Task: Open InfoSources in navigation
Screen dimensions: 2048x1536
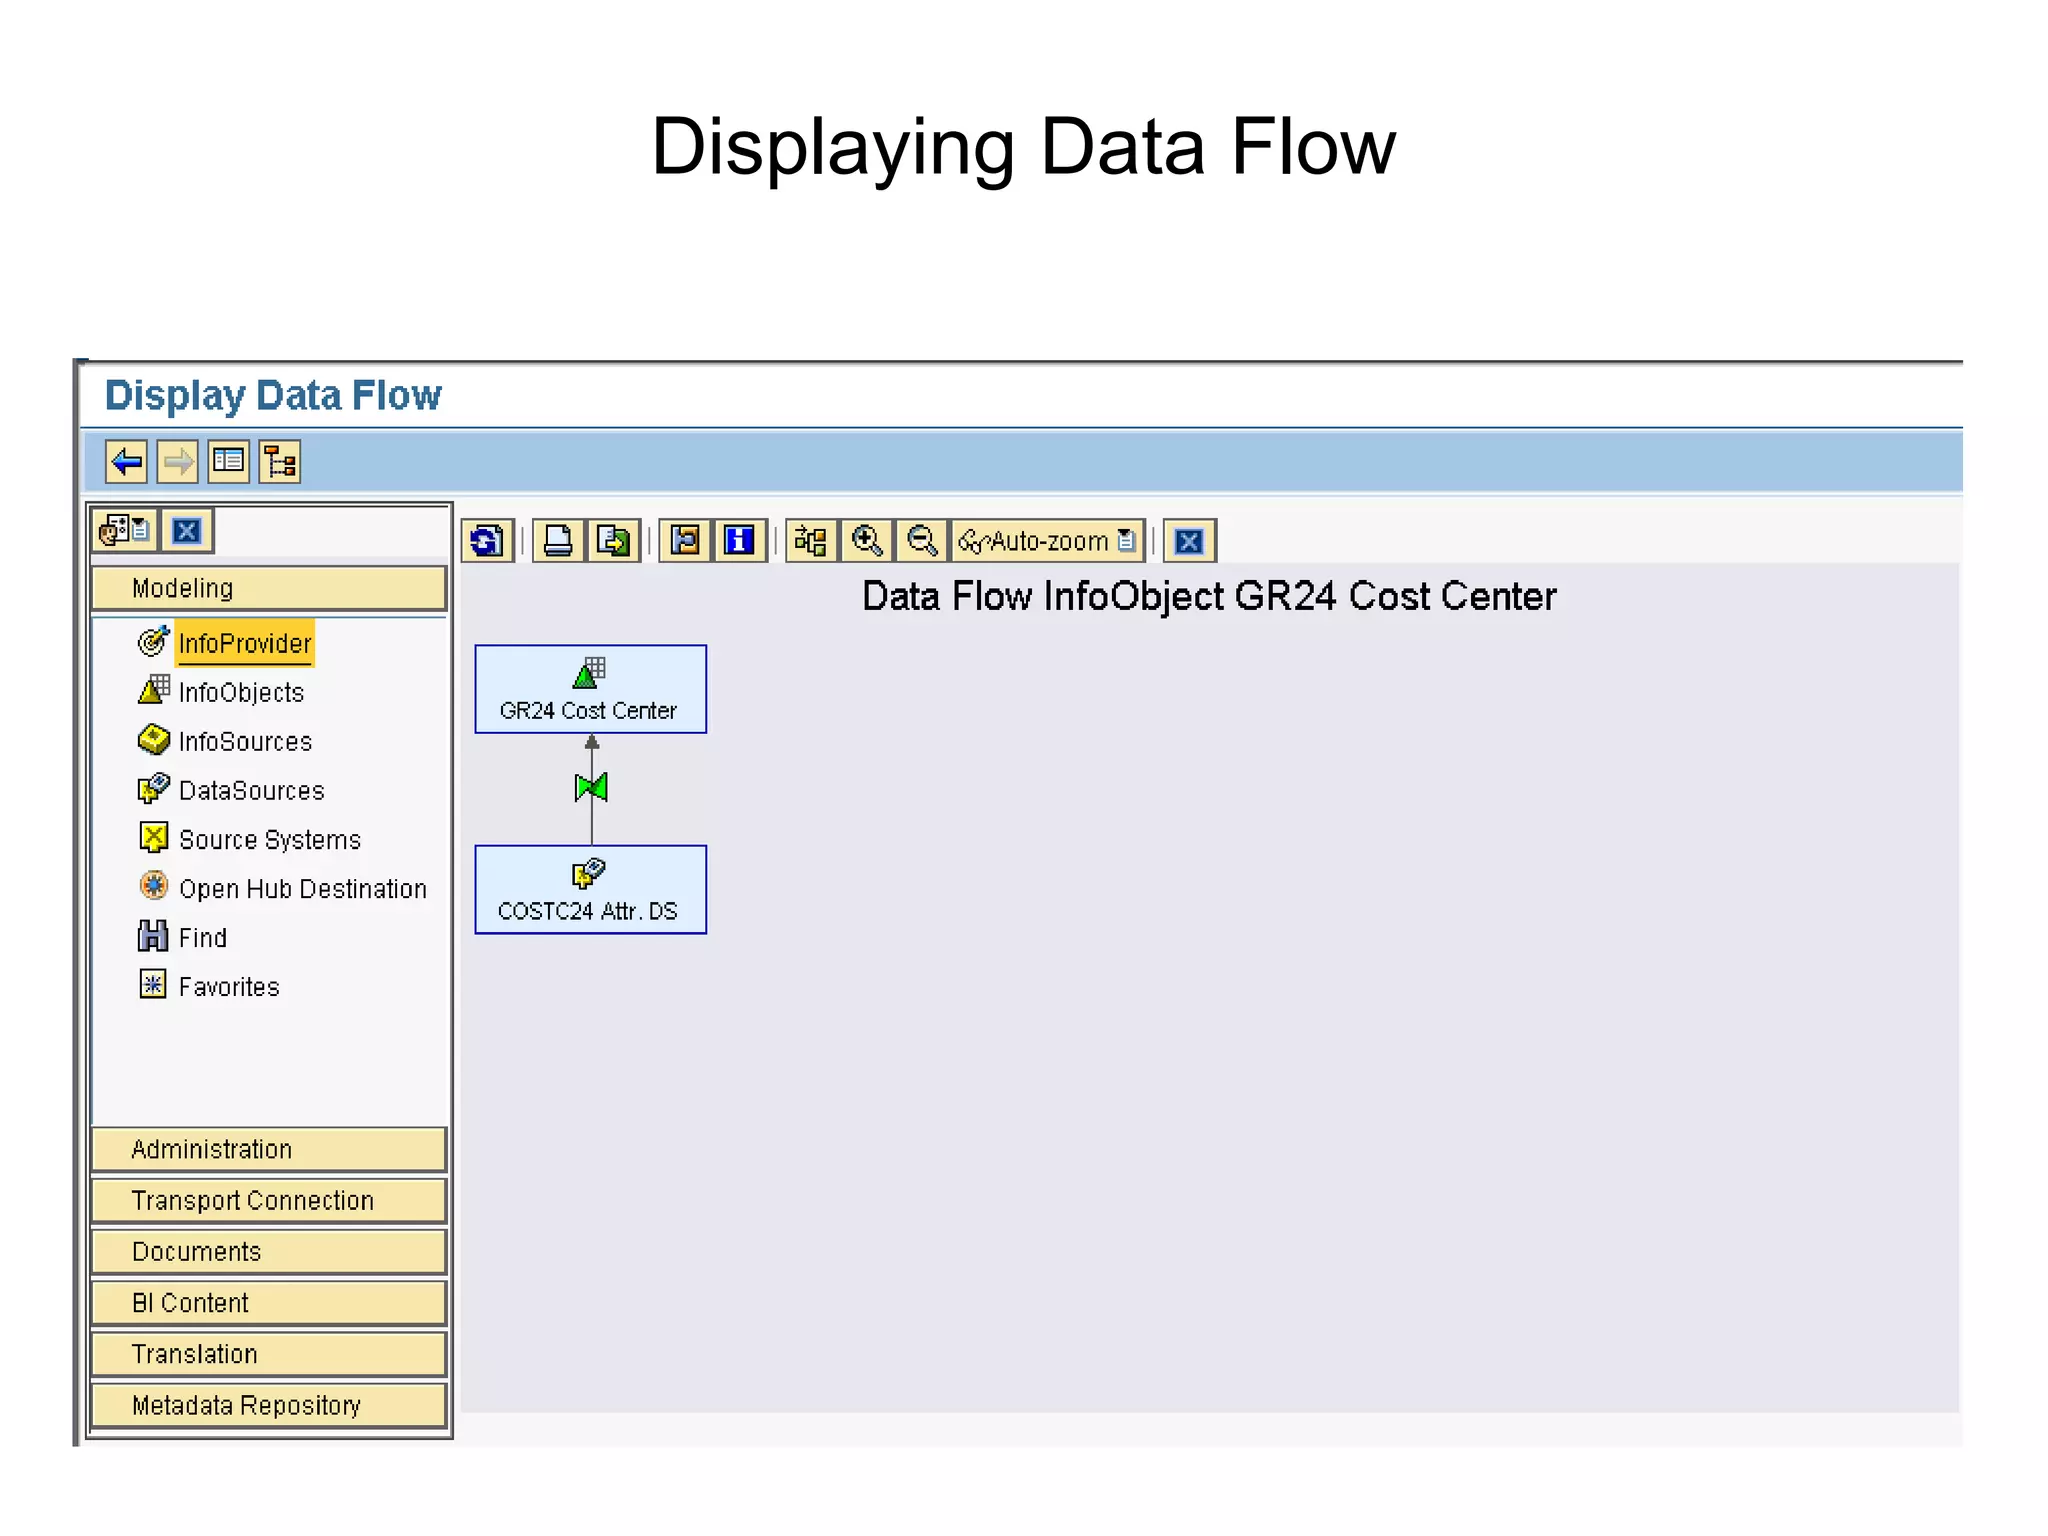Action: 245,741
